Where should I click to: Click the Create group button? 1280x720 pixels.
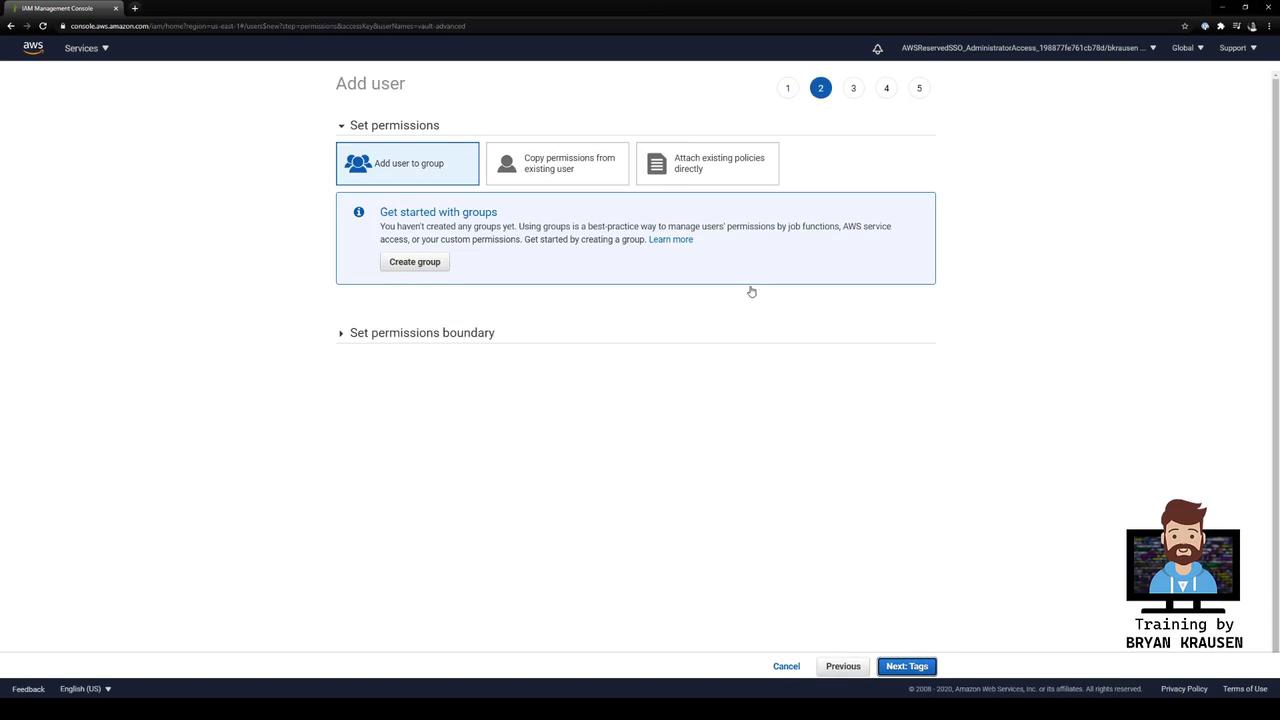(415, 262)
